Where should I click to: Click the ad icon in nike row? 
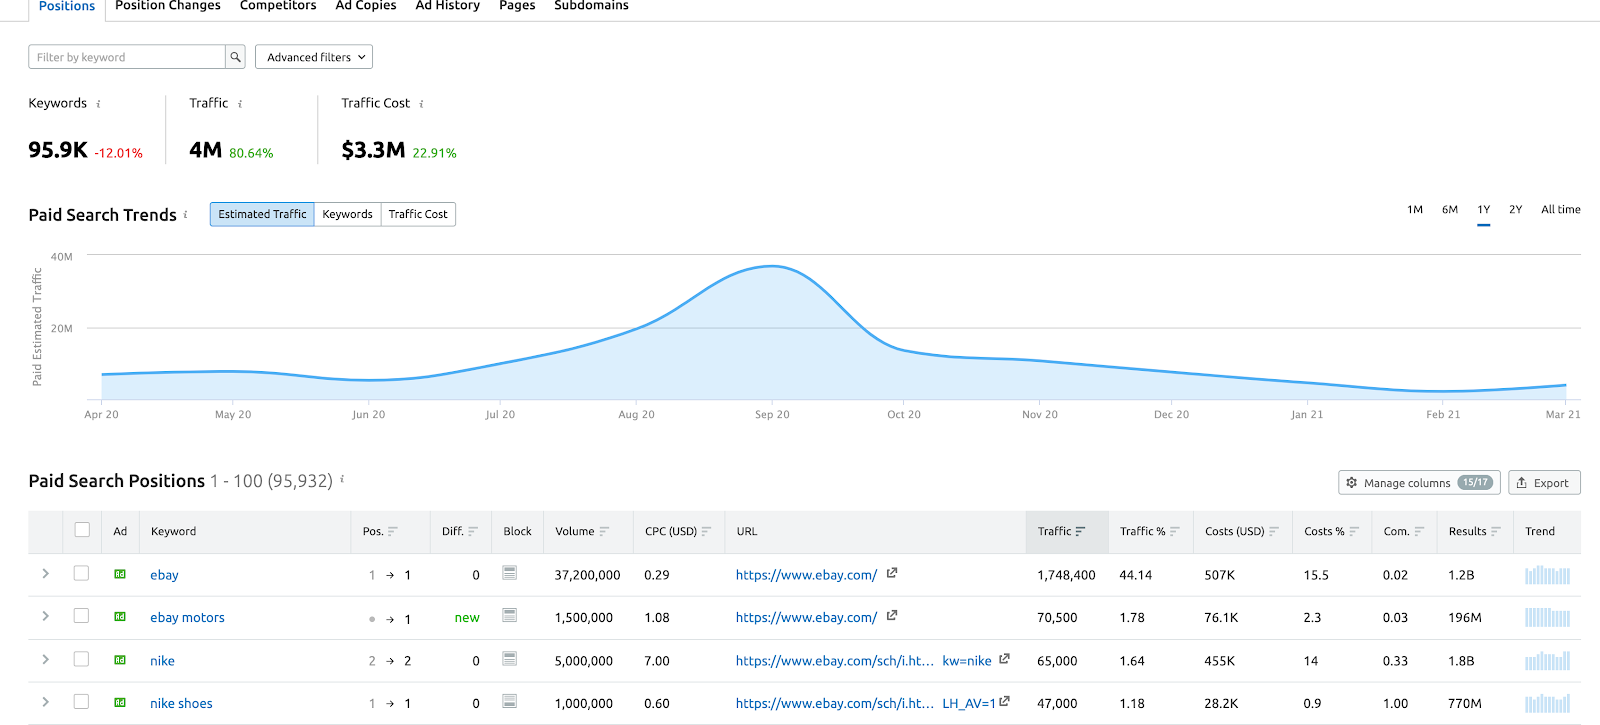tap(120, 660)
